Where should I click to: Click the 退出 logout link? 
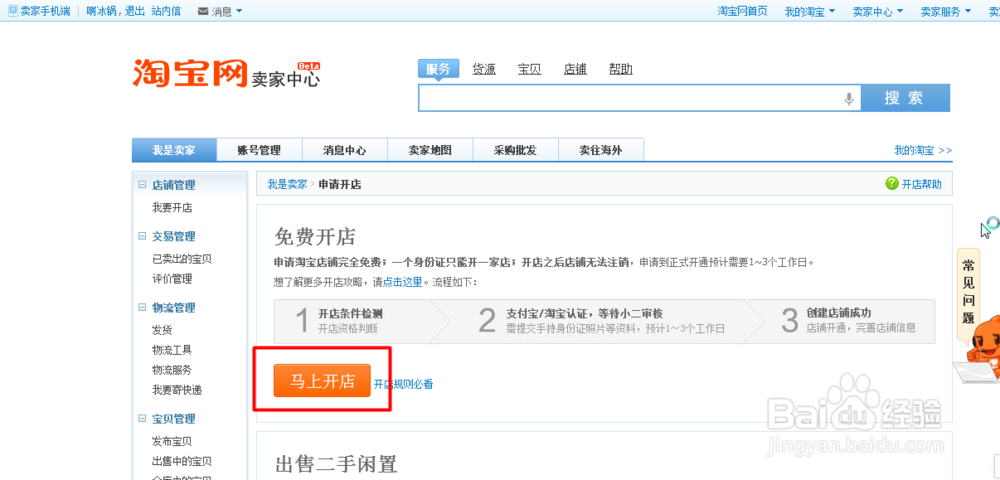(x=135, y=11)
